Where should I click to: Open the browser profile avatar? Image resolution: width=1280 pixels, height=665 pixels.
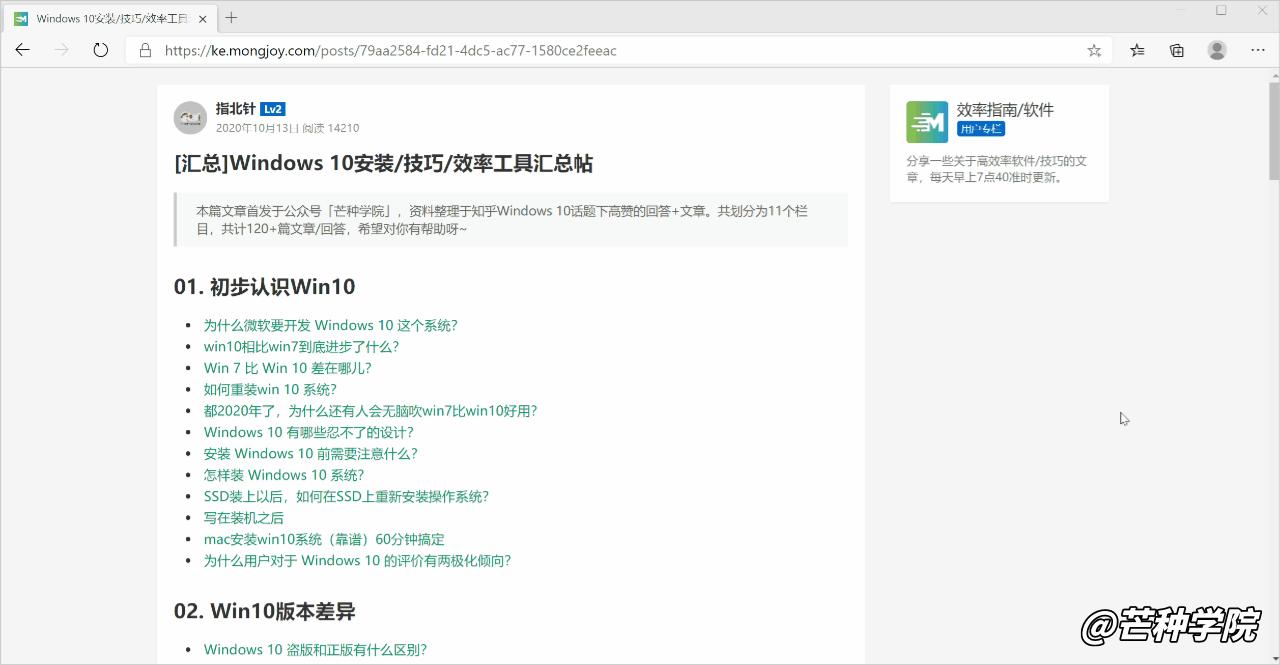[x=1217, y=50]
